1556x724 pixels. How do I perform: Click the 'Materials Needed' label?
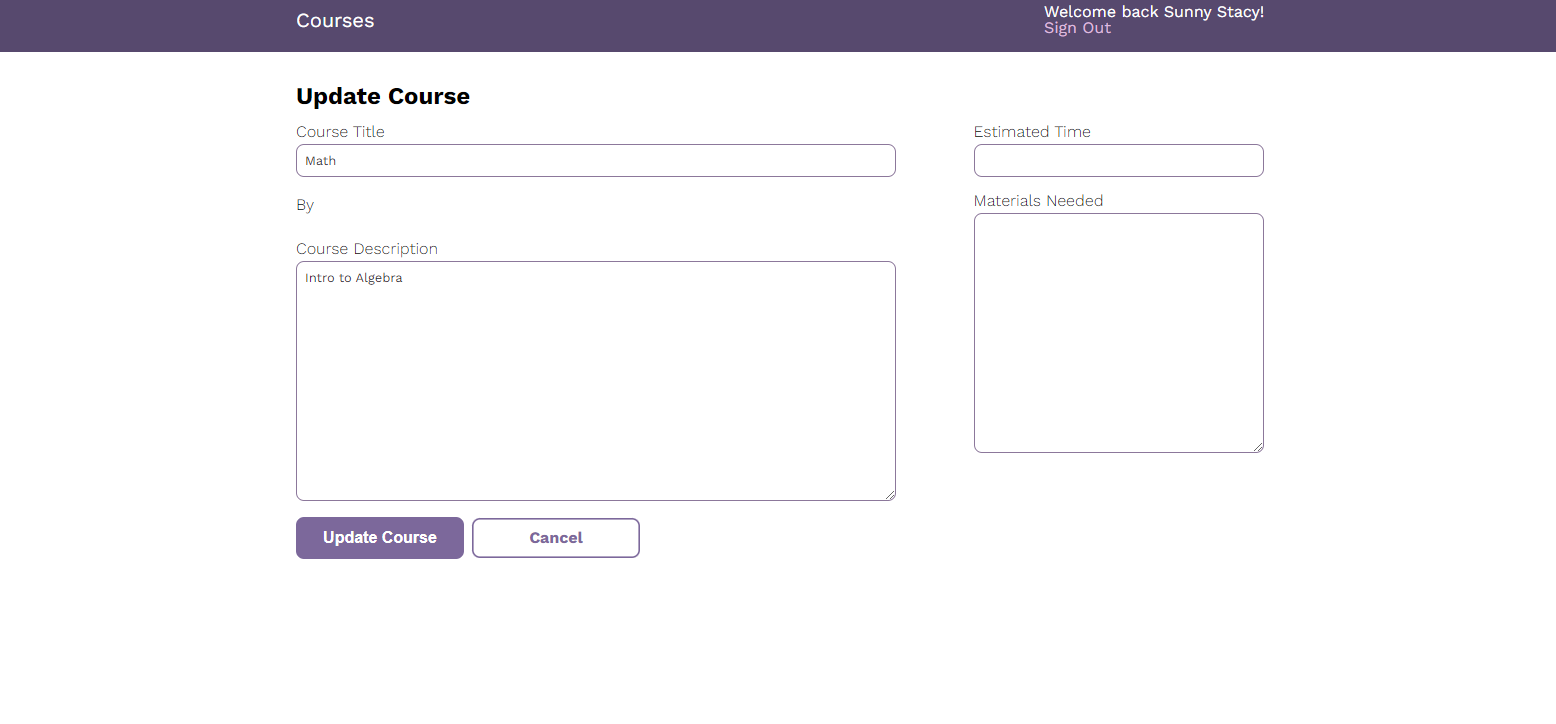1038,201
